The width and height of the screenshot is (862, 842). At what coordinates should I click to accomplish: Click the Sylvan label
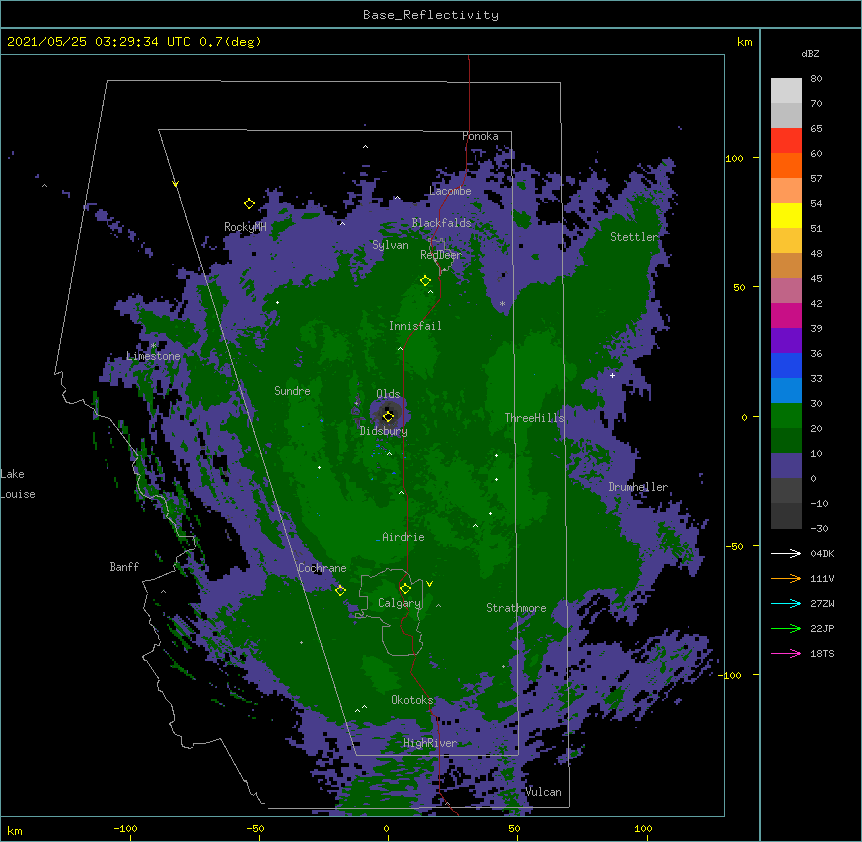point(390,245)
